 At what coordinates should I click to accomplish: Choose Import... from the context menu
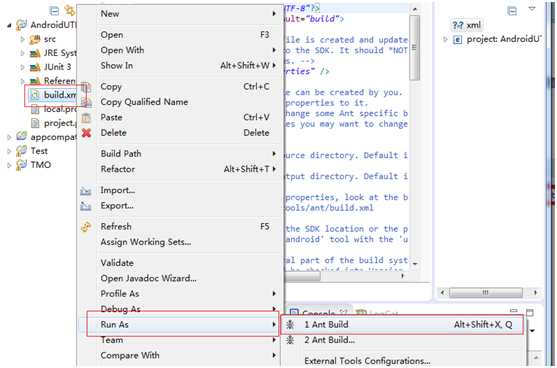181,190
